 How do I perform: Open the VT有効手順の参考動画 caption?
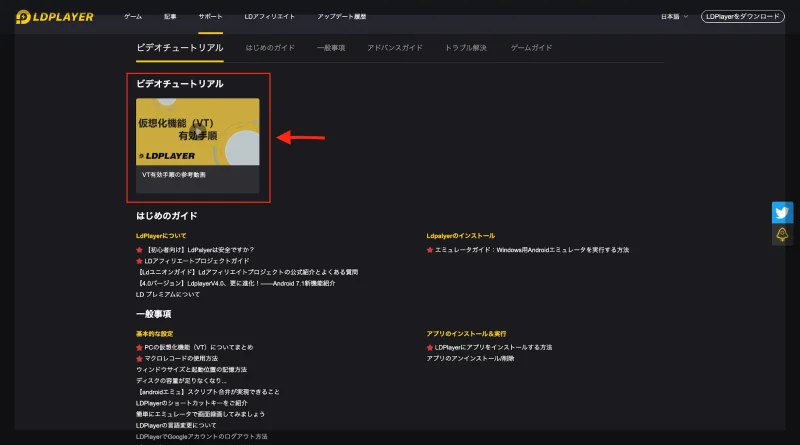click(x=173, y=175)
